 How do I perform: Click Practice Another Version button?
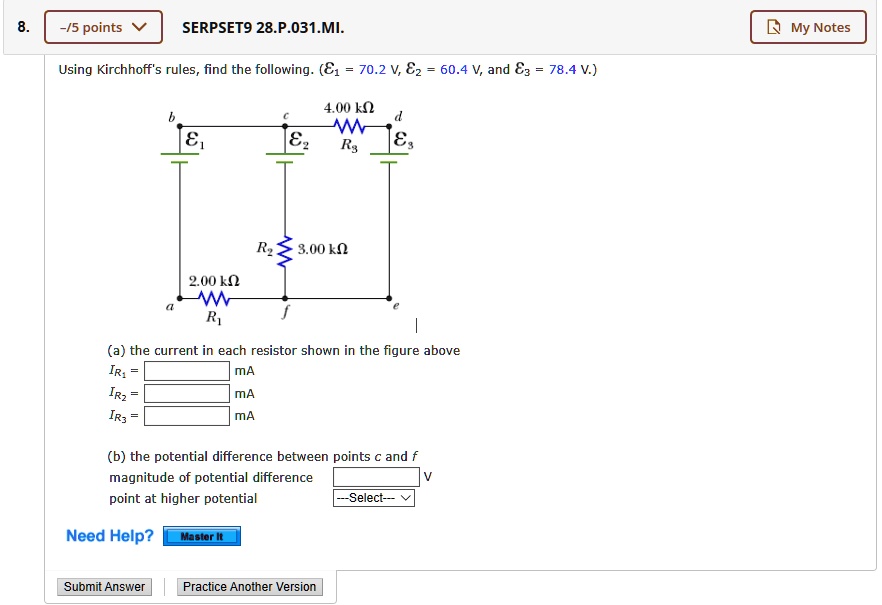pos(250,586)
